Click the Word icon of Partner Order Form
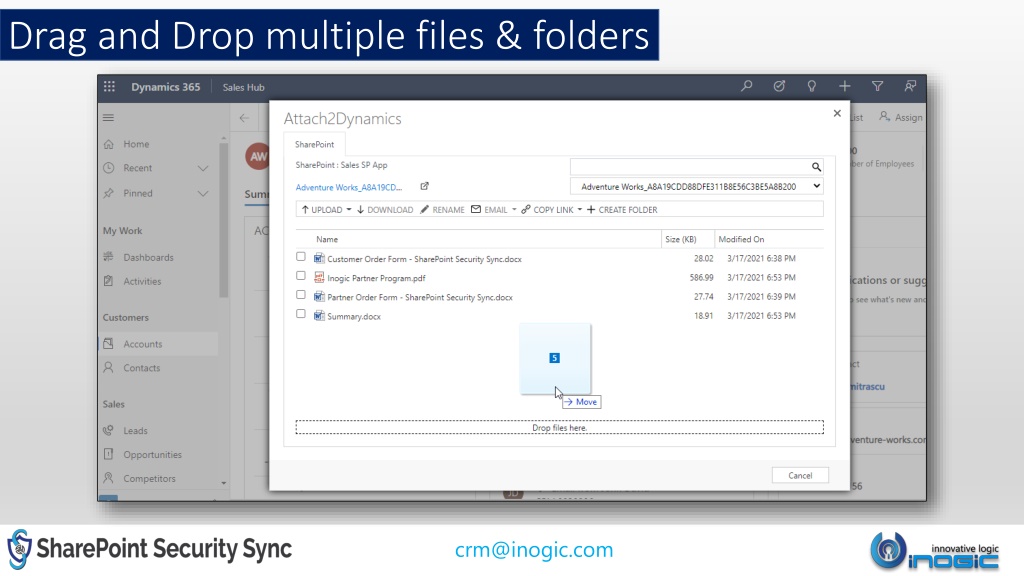The height and width of the screenshot is (576, 1024). click(x=319, y=296)
